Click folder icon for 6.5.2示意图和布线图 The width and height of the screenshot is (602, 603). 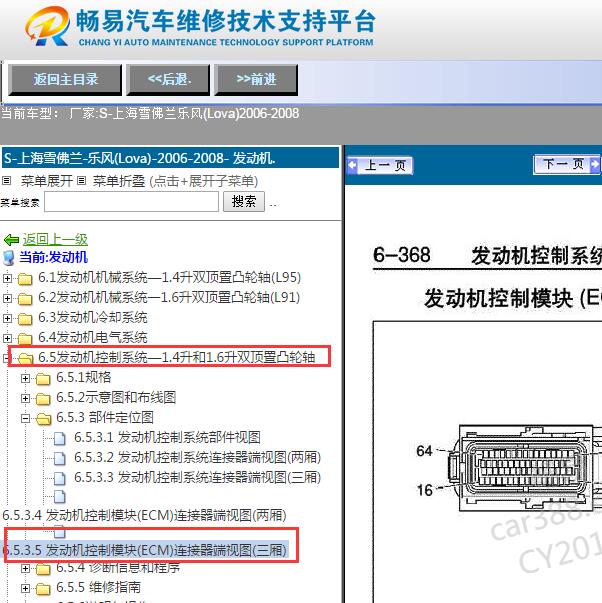[43, 399]
